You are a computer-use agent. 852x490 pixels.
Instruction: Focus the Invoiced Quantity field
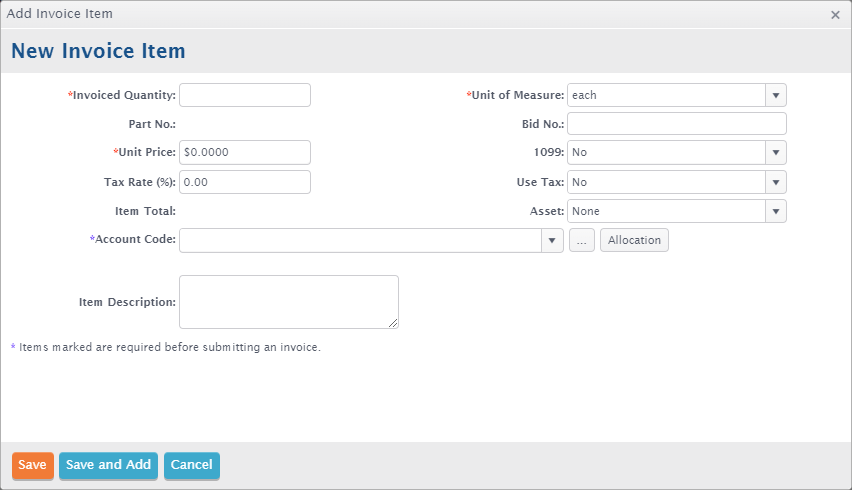pyautogui.click(x=245, y=95)
